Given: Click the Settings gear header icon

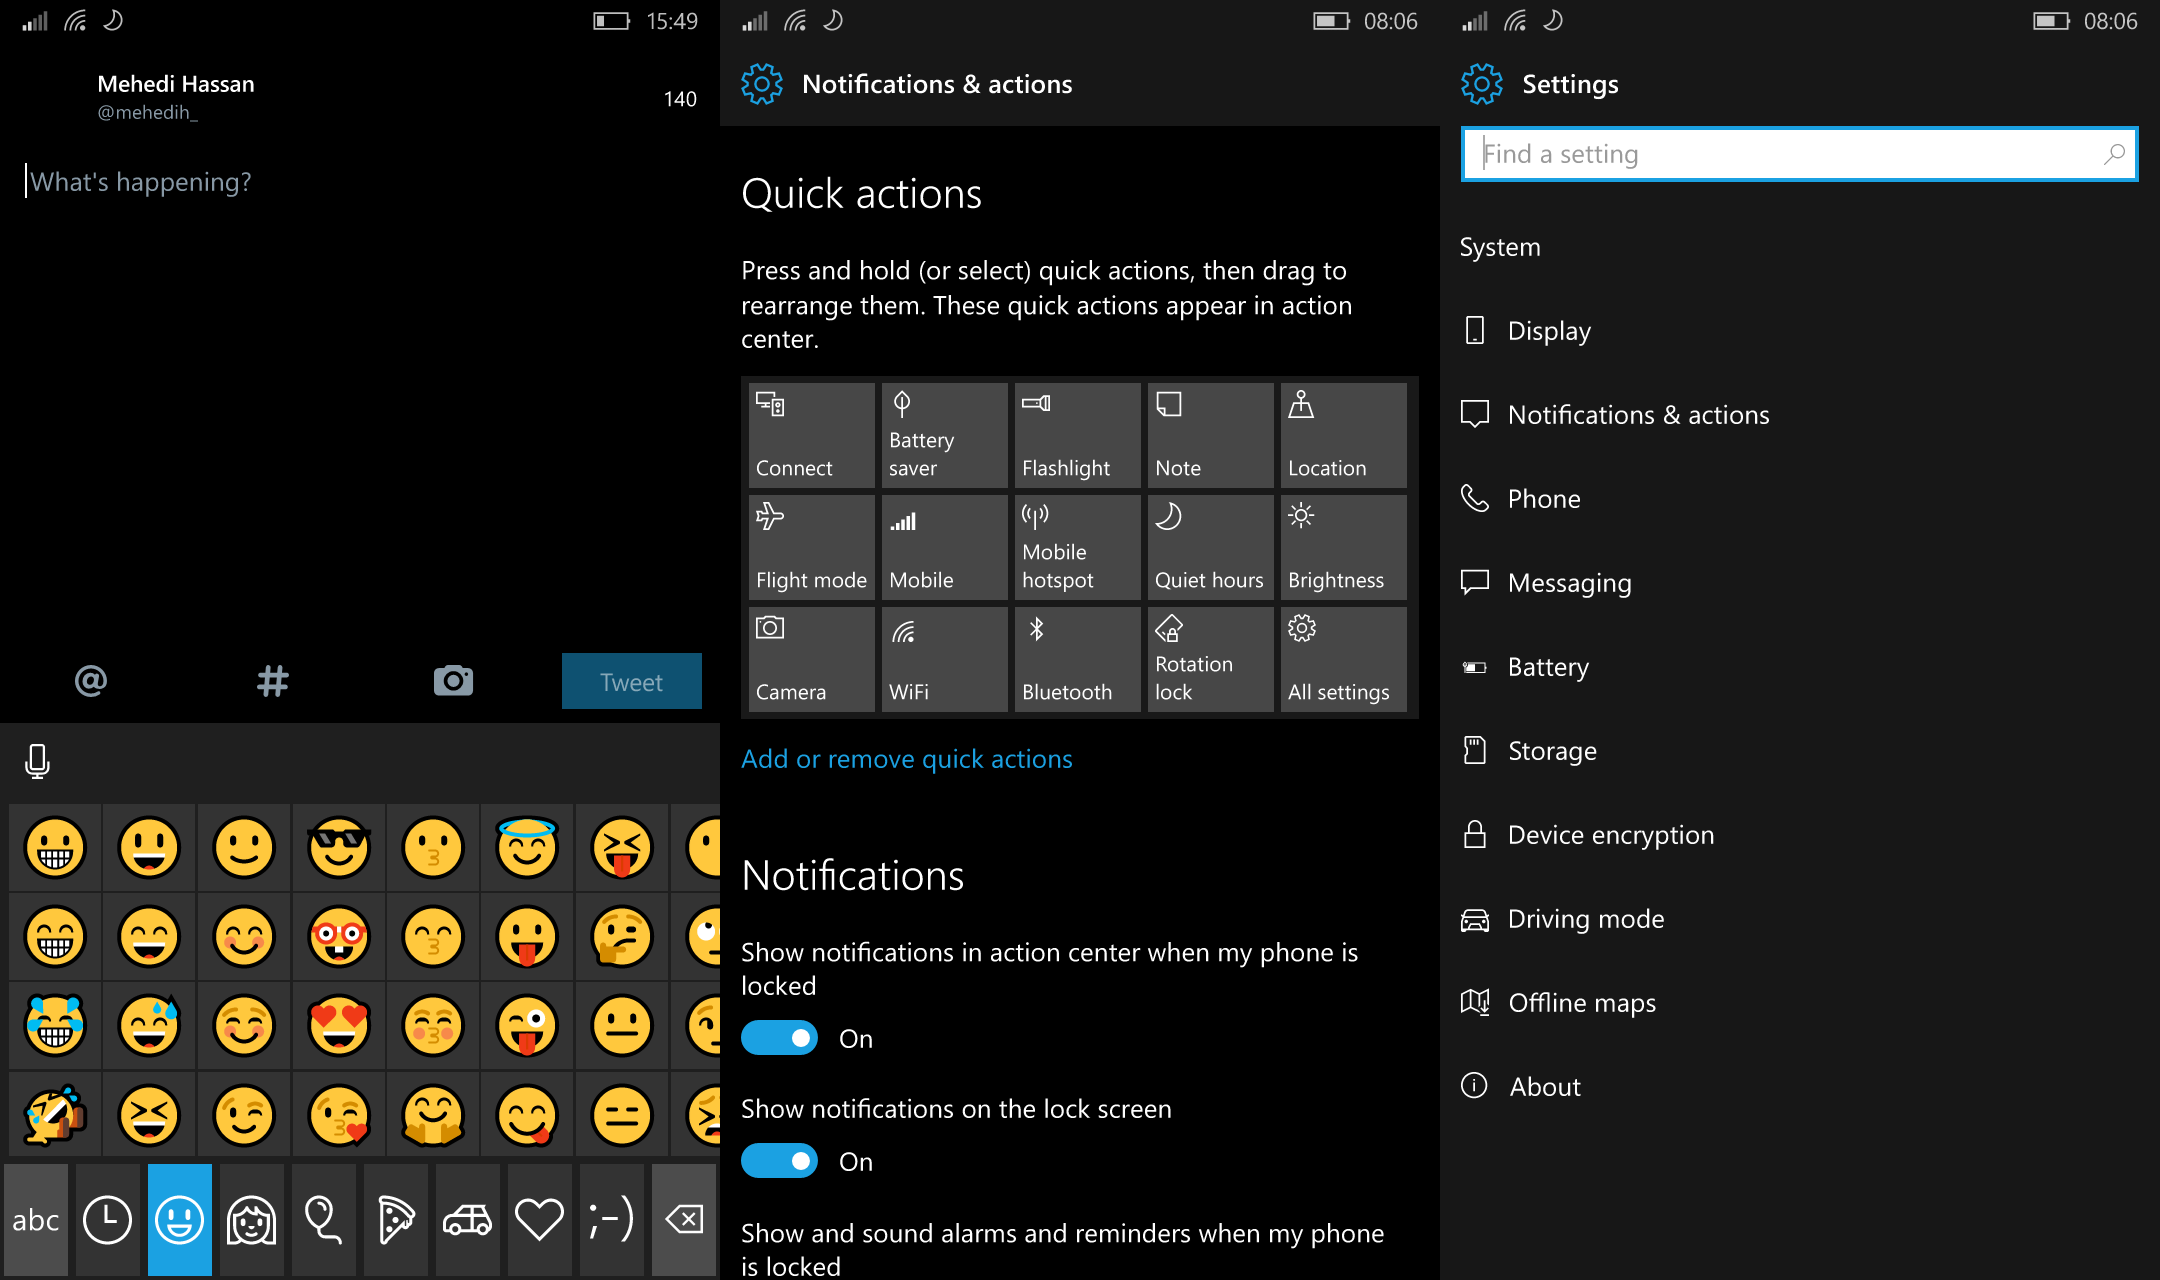Looking at the screenshot, I should point(1481,84).
